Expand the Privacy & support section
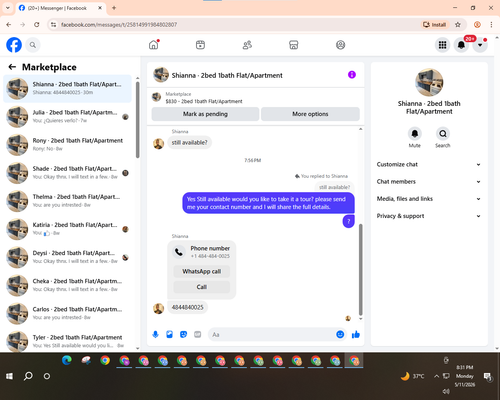The width and height of the screenshot is (500, 400). click(x=429, y=216)
